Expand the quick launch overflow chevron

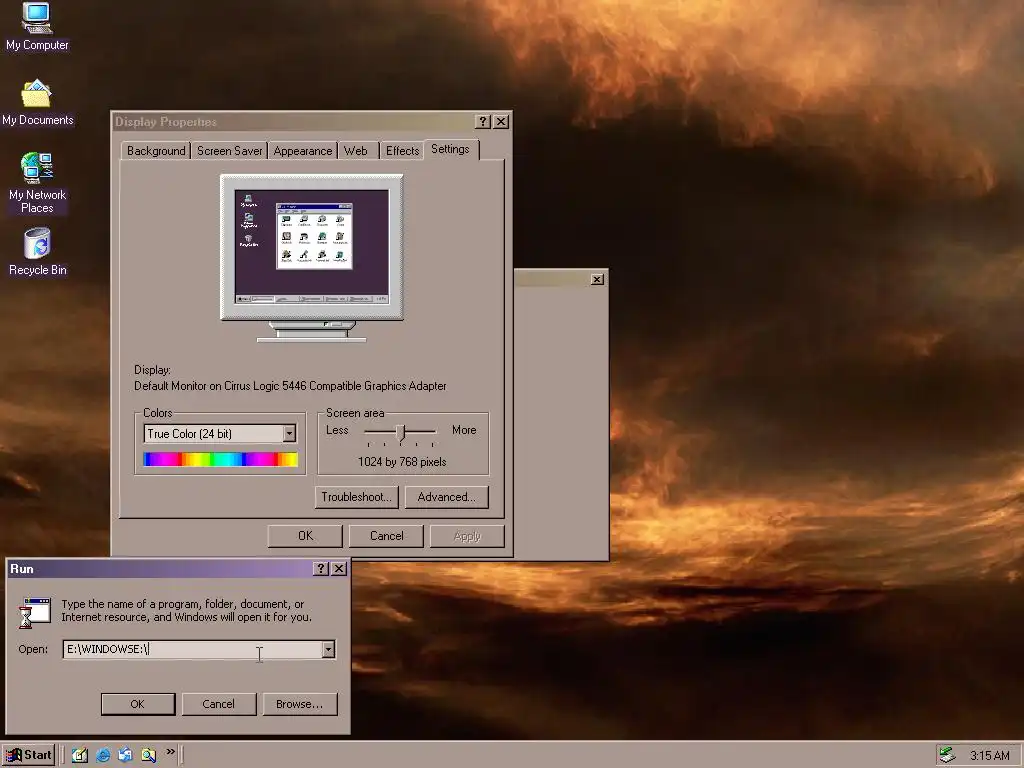tap(170, 752)
